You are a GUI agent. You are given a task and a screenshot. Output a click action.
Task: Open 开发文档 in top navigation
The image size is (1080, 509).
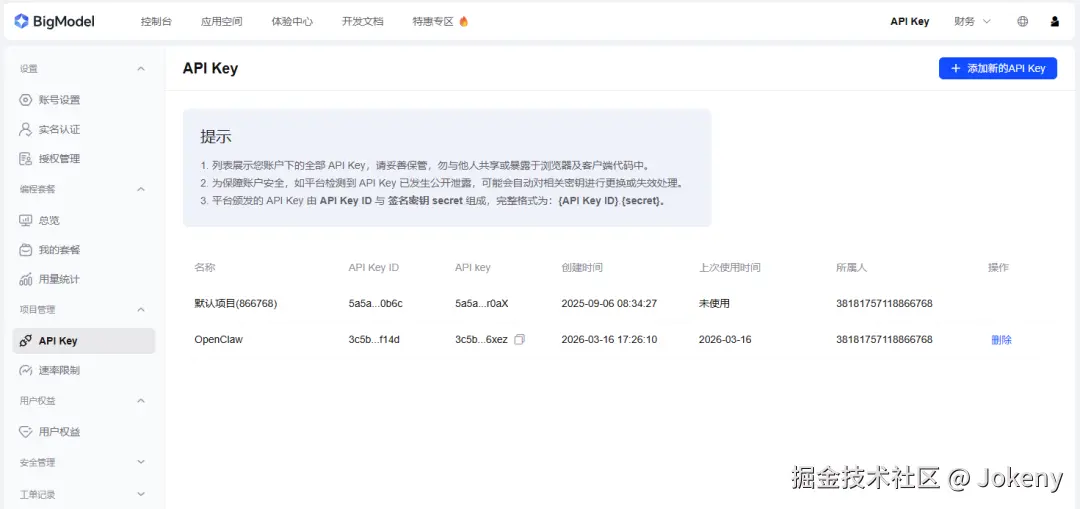362,21
